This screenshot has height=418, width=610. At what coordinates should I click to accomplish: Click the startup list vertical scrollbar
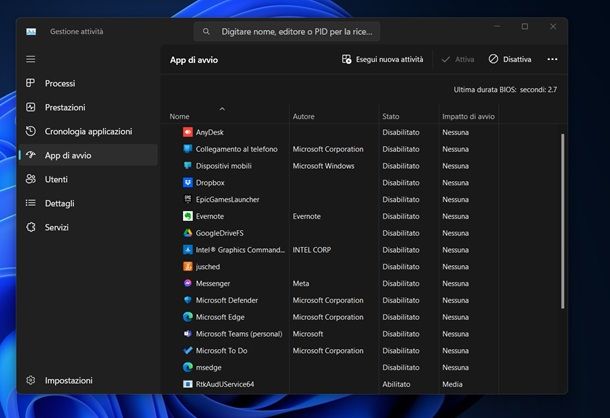click(x=563, y=221)
